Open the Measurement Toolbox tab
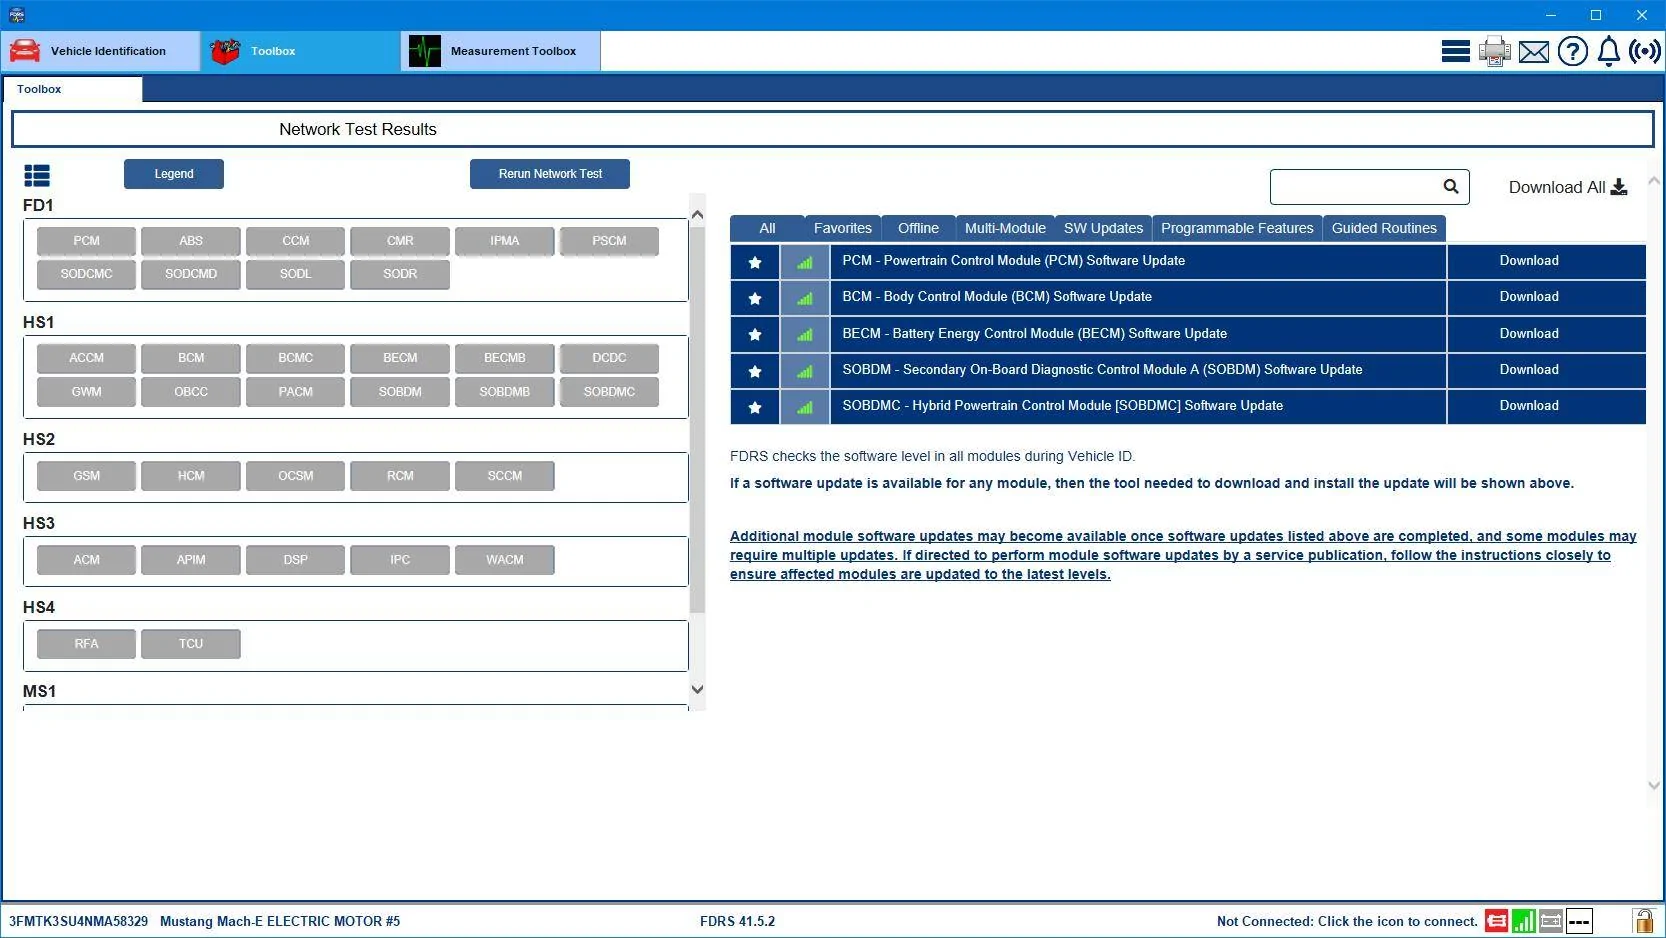Screen dimensions: 1666x938 coord(501,51)
